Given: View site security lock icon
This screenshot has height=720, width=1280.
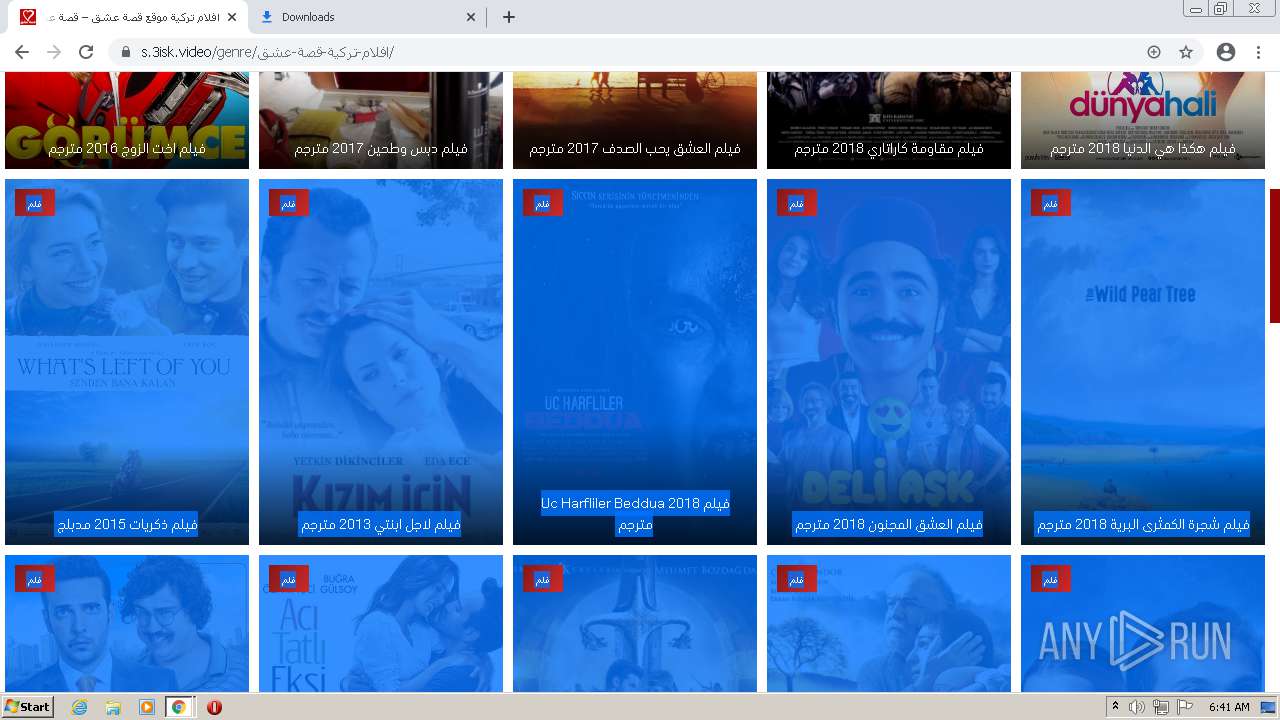Looking at the screenshot, I should tap(126, 52).
